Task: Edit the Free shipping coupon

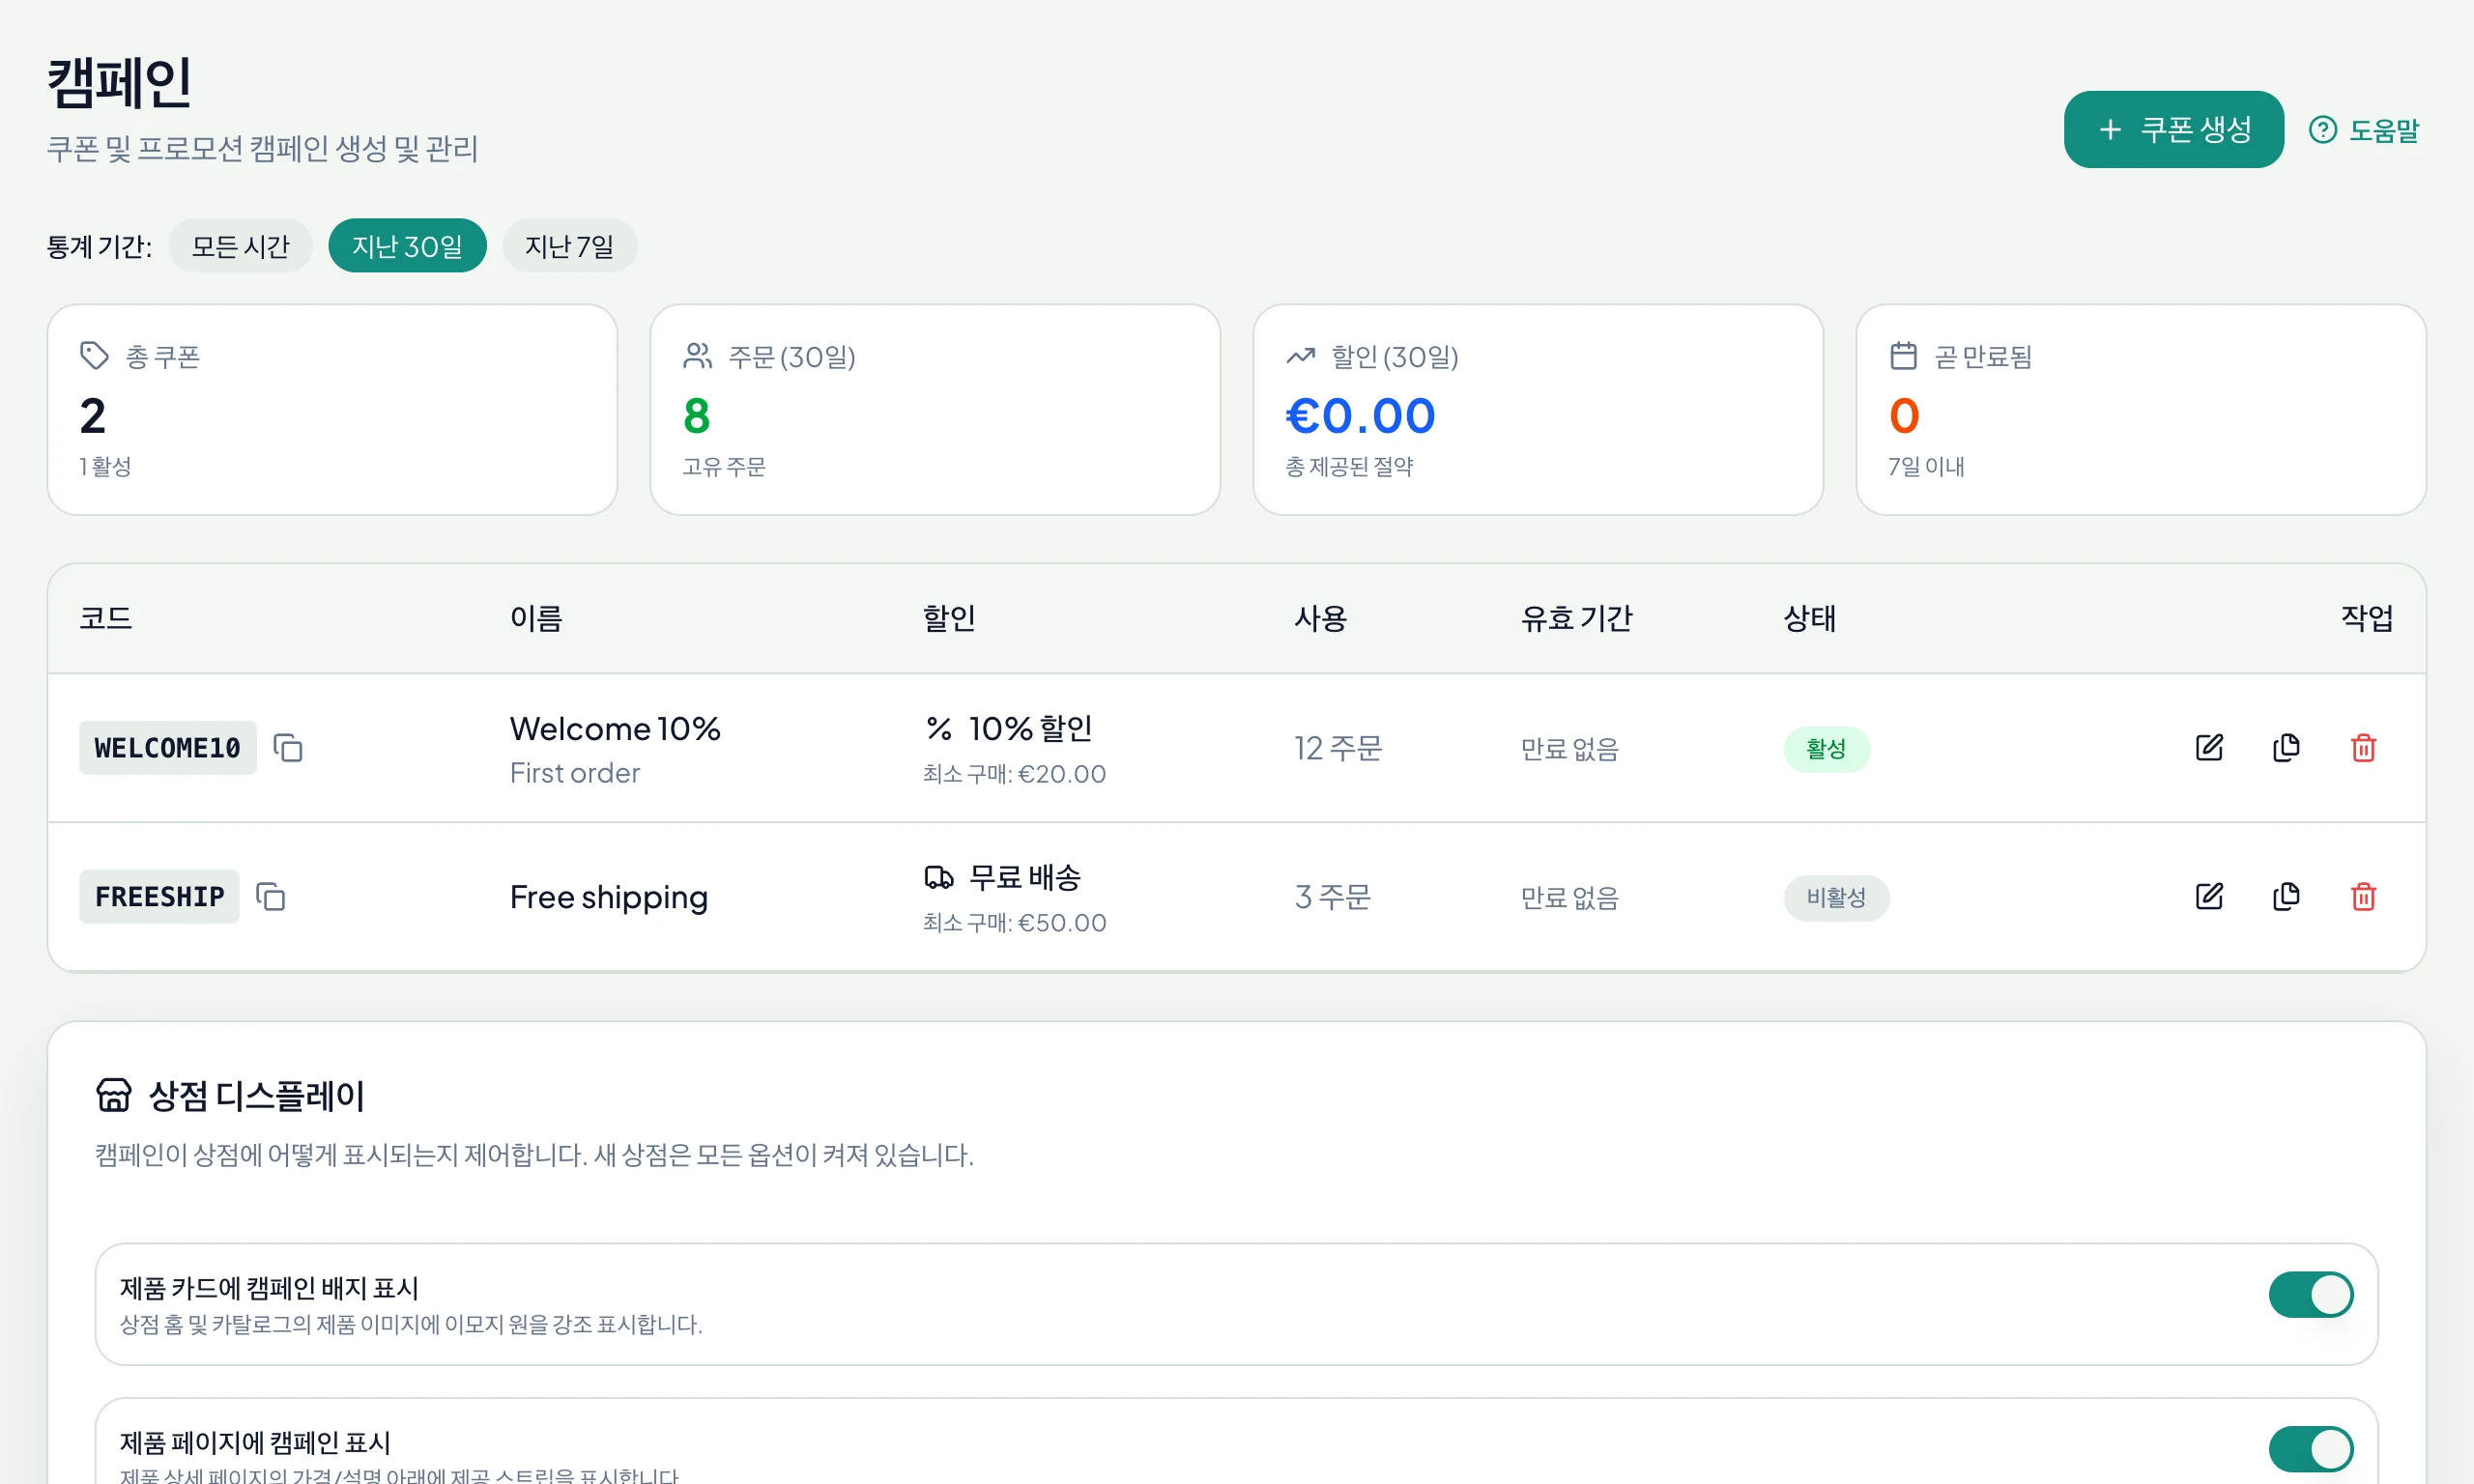Action: 2209,897
